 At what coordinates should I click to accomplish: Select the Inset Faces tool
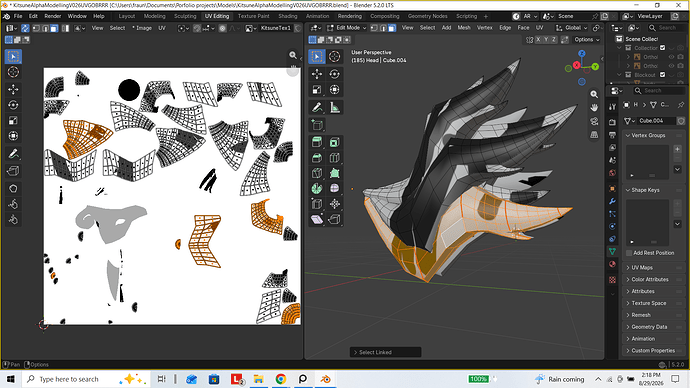click(x=334, y=142)
